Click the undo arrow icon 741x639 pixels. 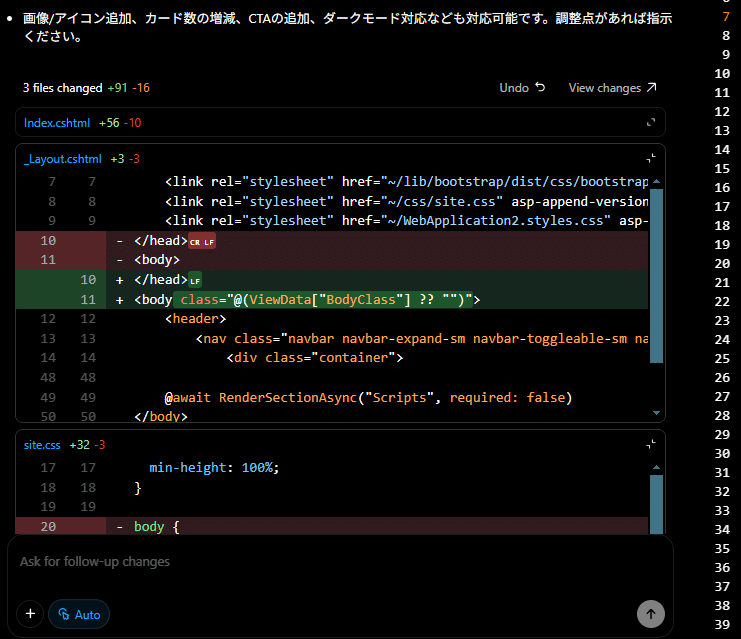tap(540, 87)
